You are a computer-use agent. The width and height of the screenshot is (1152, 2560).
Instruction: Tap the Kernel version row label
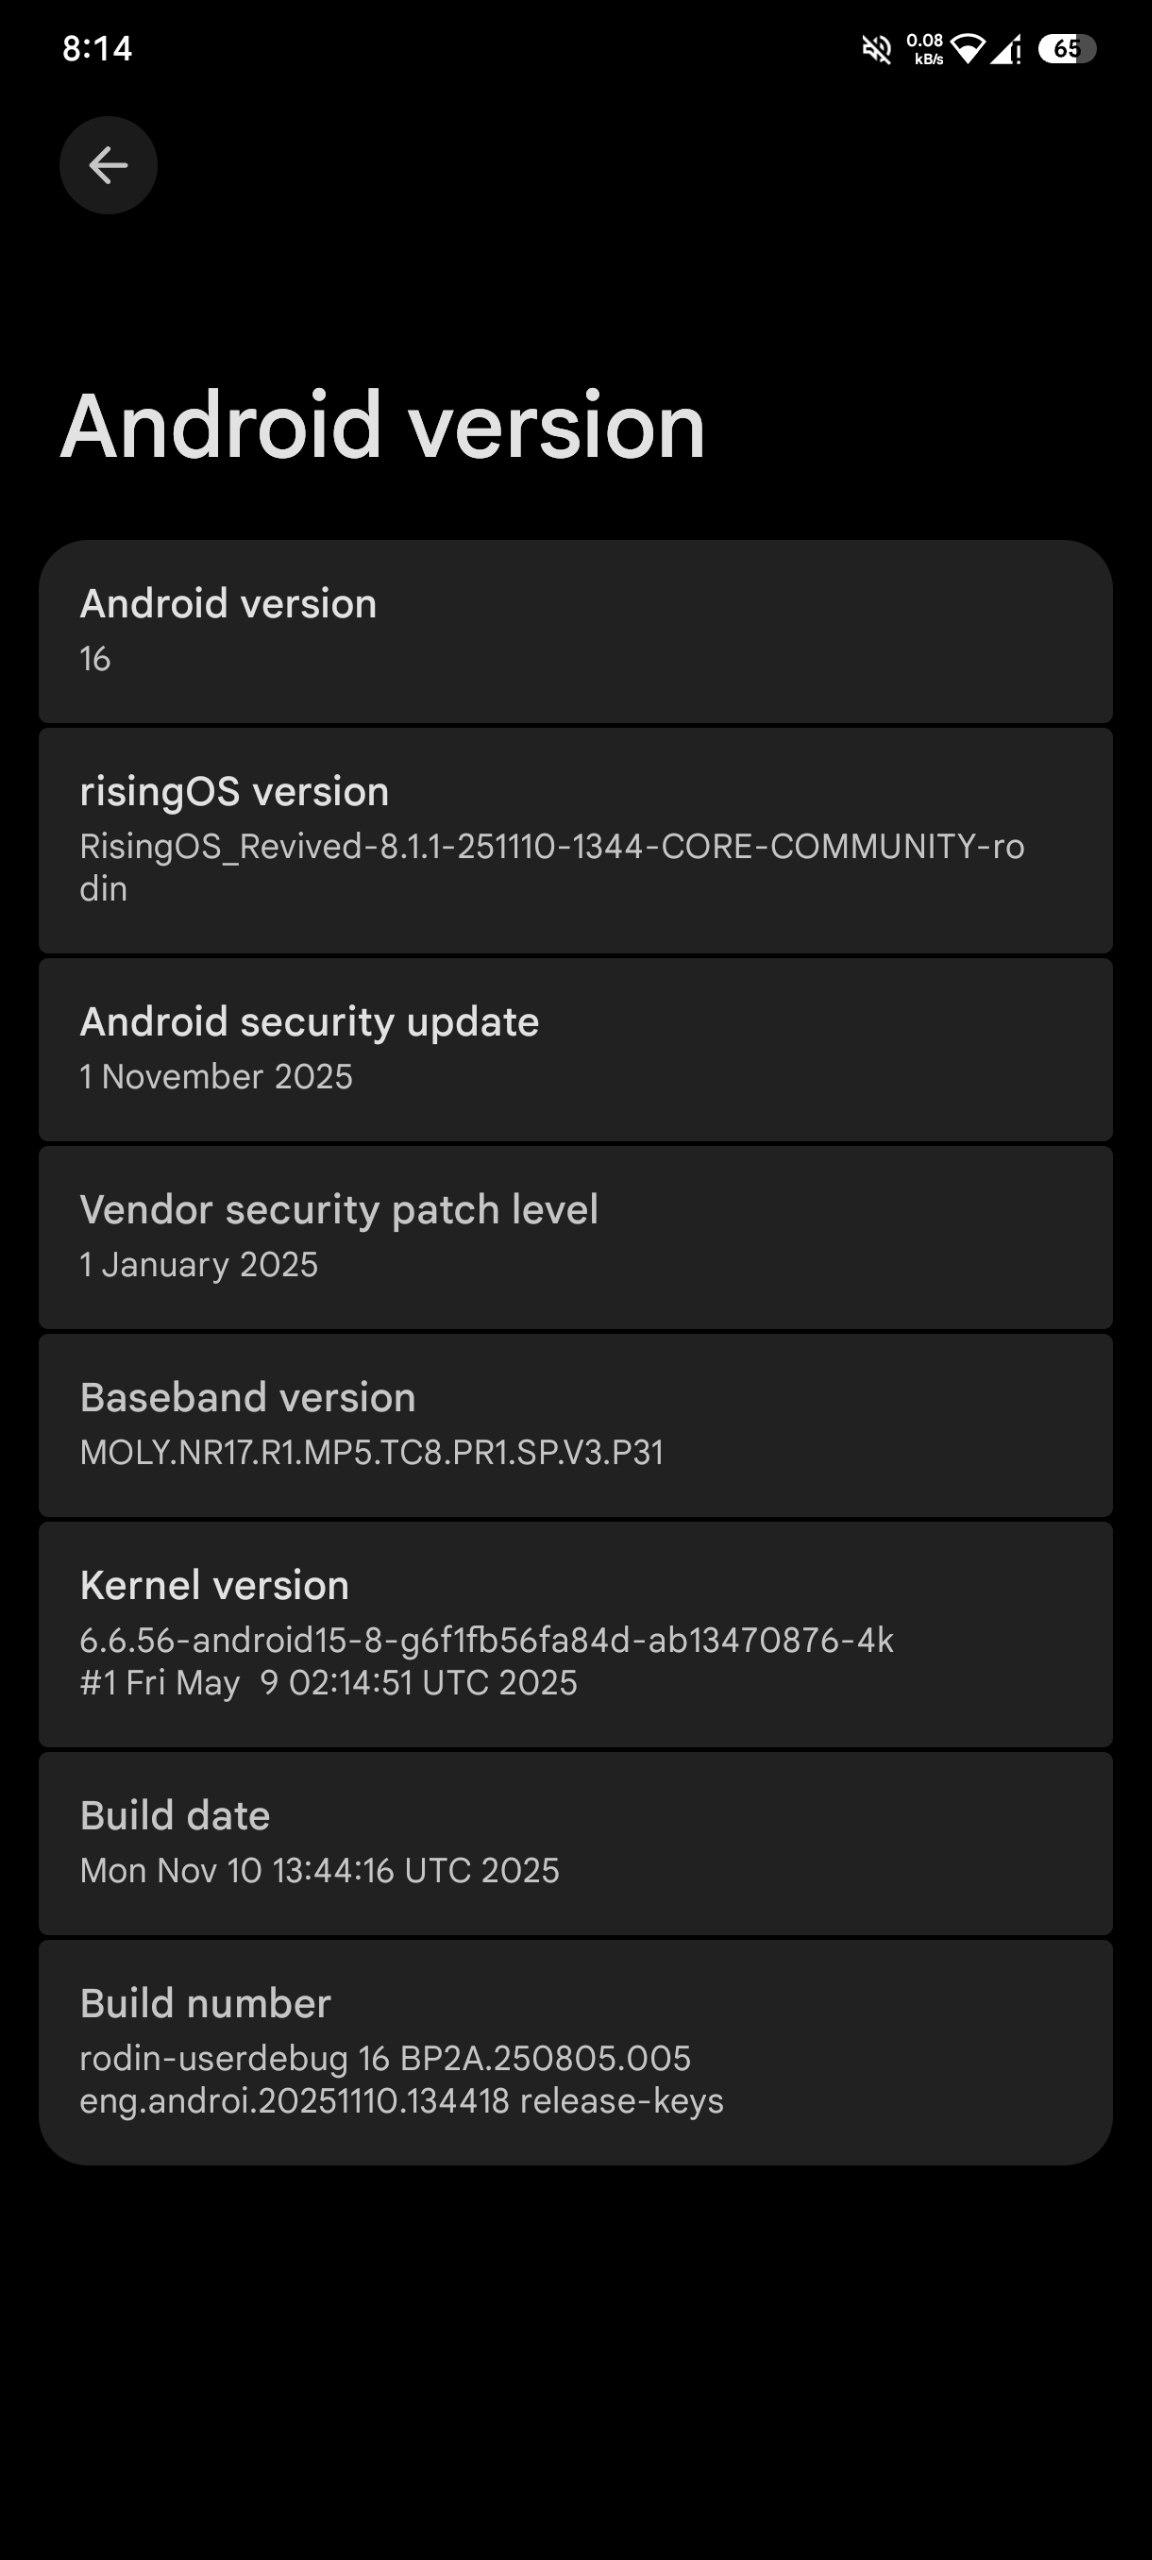click(x=214, y=1585)
